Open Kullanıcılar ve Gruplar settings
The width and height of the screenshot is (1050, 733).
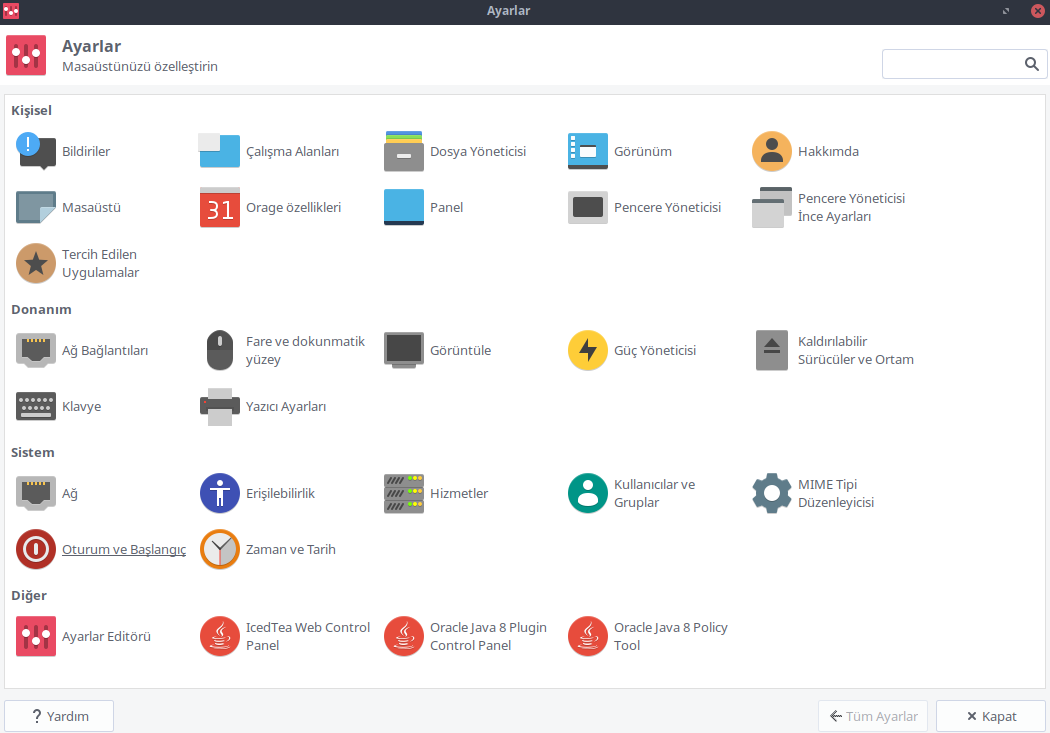(588, 494)
